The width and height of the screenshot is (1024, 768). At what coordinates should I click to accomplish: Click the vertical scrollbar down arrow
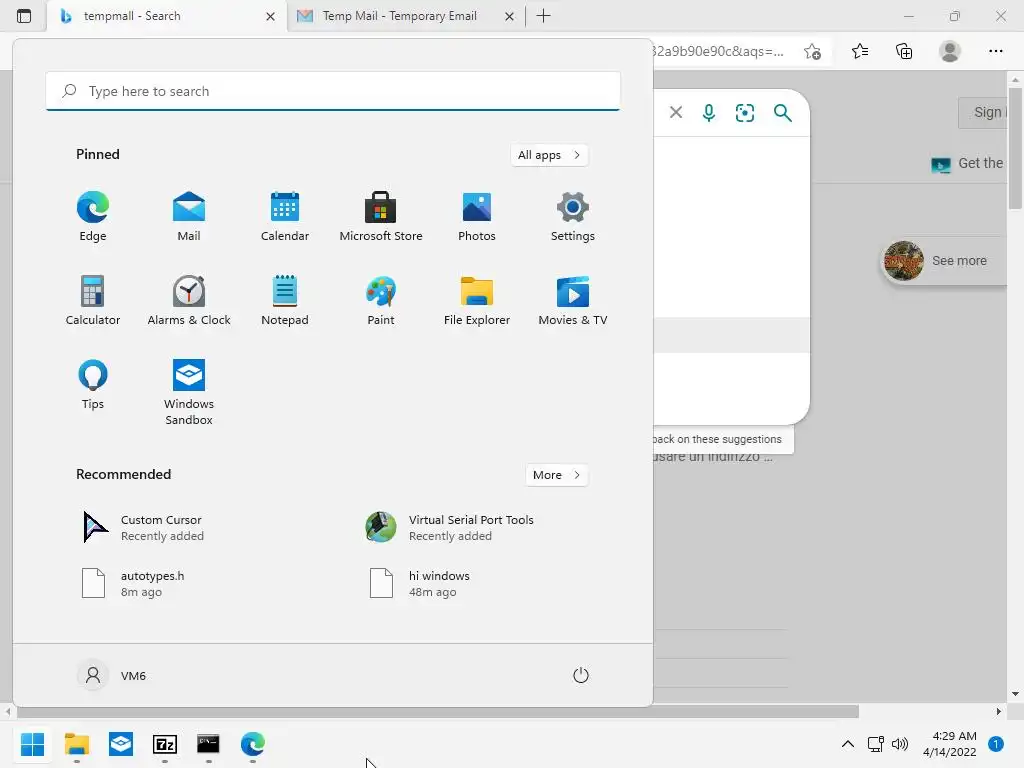coord(1015,694)
